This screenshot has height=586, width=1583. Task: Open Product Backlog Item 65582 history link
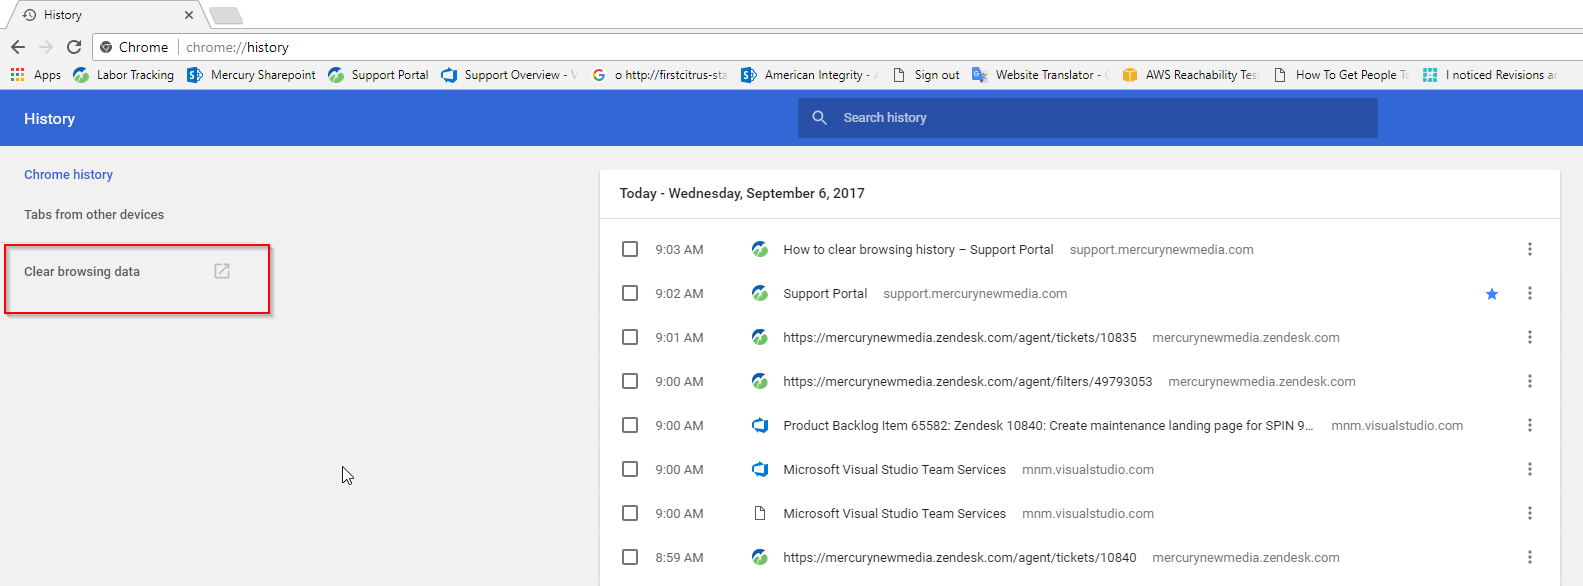pos(1048,425)
